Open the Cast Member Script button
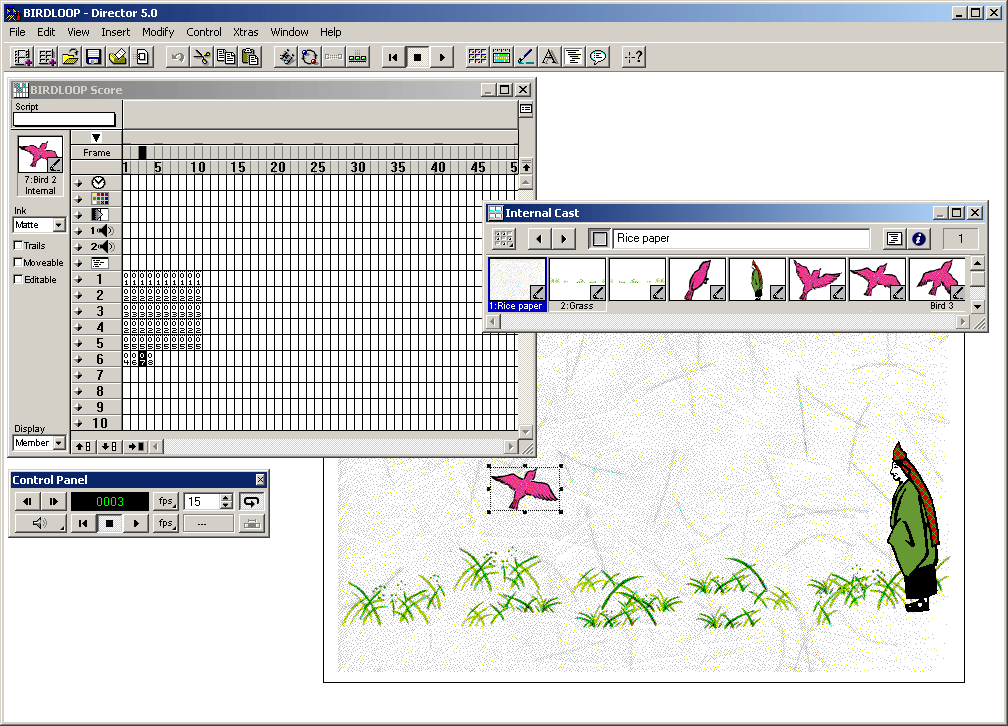The height and width of the screenshot is (726, 1008). 894,239
